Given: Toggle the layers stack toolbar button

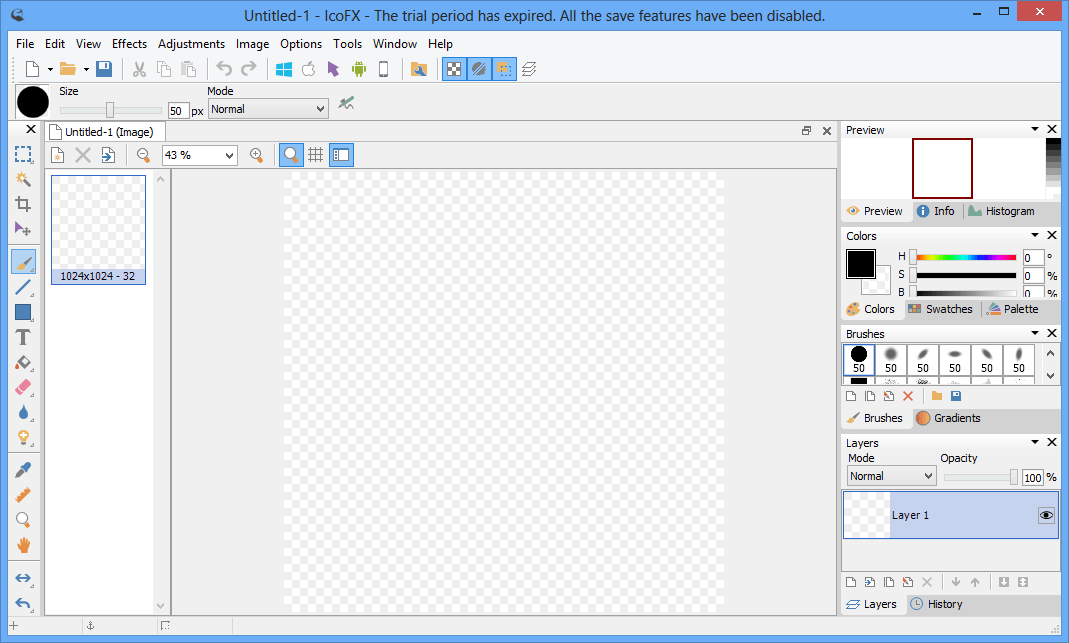Looking at the screenshot, I should click(529, 69).
